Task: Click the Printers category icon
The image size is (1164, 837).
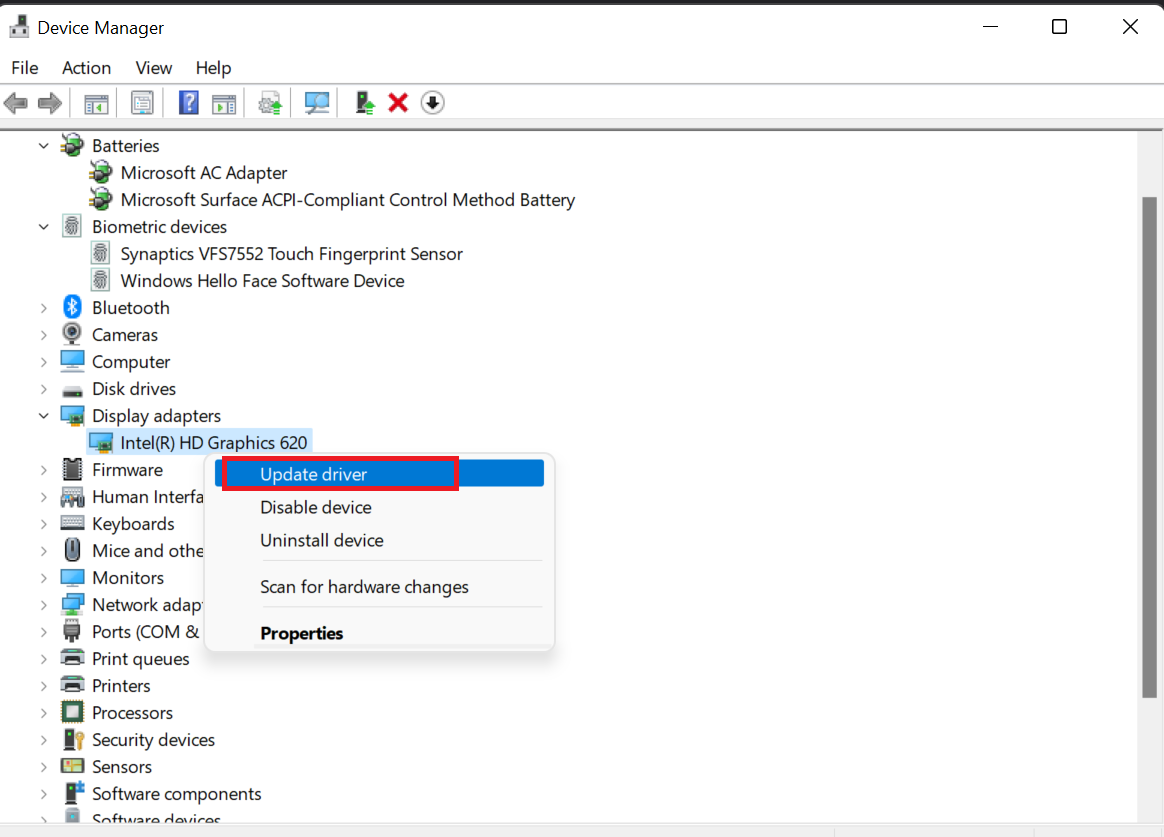Action: (72, 684)
